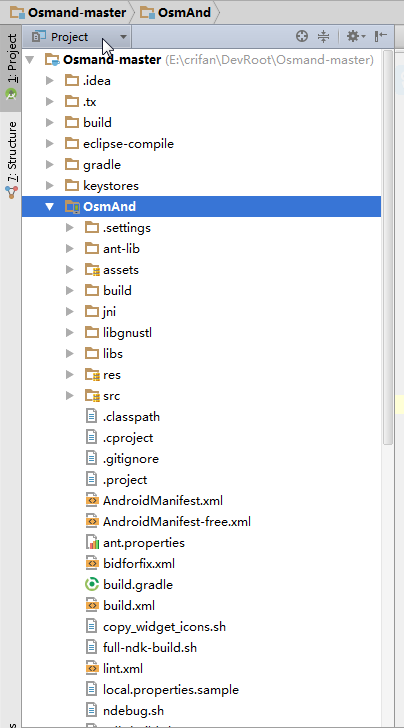Viewport: 404px width, 728px height.
Task: Hide the Project tool window panel
Action: pyautogui.click(x=381, y=36)
